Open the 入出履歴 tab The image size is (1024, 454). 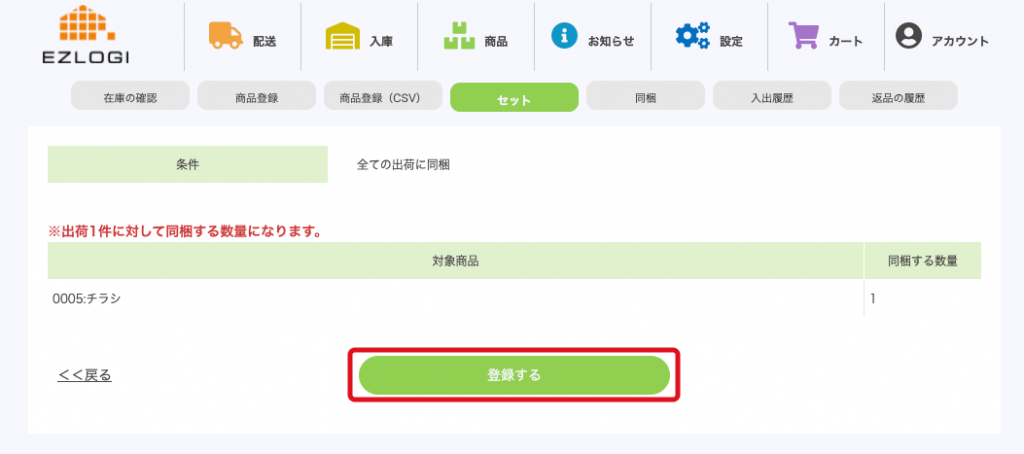point(772,98)
